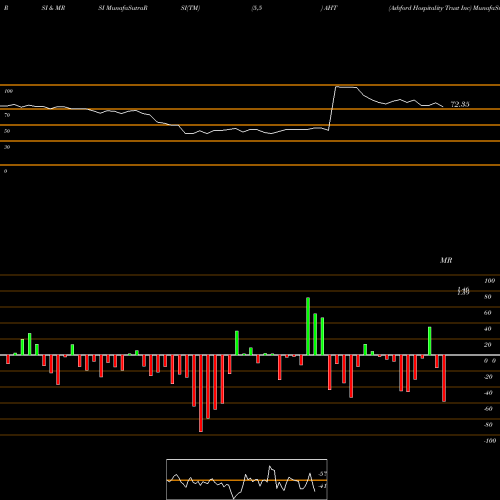This screenshot has height=500, width=500.
Task: Click the 'Ashford Hospitality Trust Inc' title text
Action: coord(430,8)
